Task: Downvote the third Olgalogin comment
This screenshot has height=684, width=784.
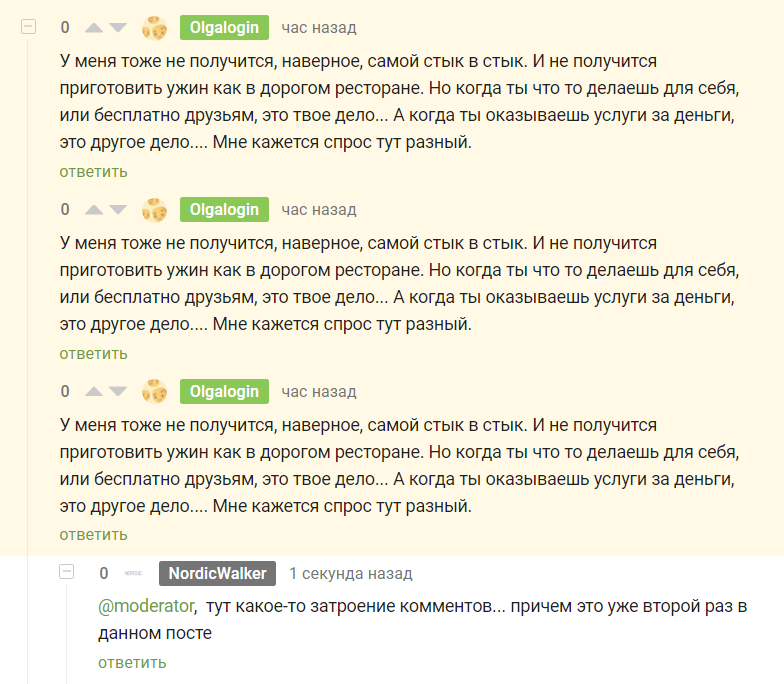Action: coord(118,392)
